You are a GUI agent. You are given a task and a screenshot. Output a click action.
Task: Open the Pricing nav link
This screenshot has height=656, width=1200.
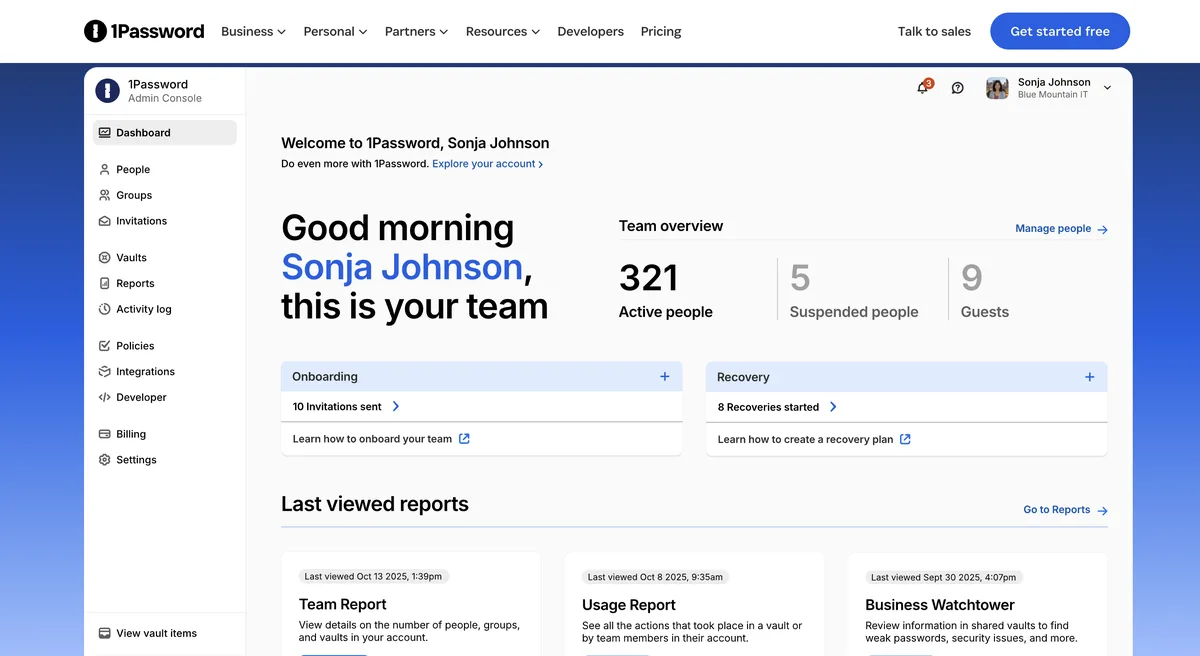point(661,31)
